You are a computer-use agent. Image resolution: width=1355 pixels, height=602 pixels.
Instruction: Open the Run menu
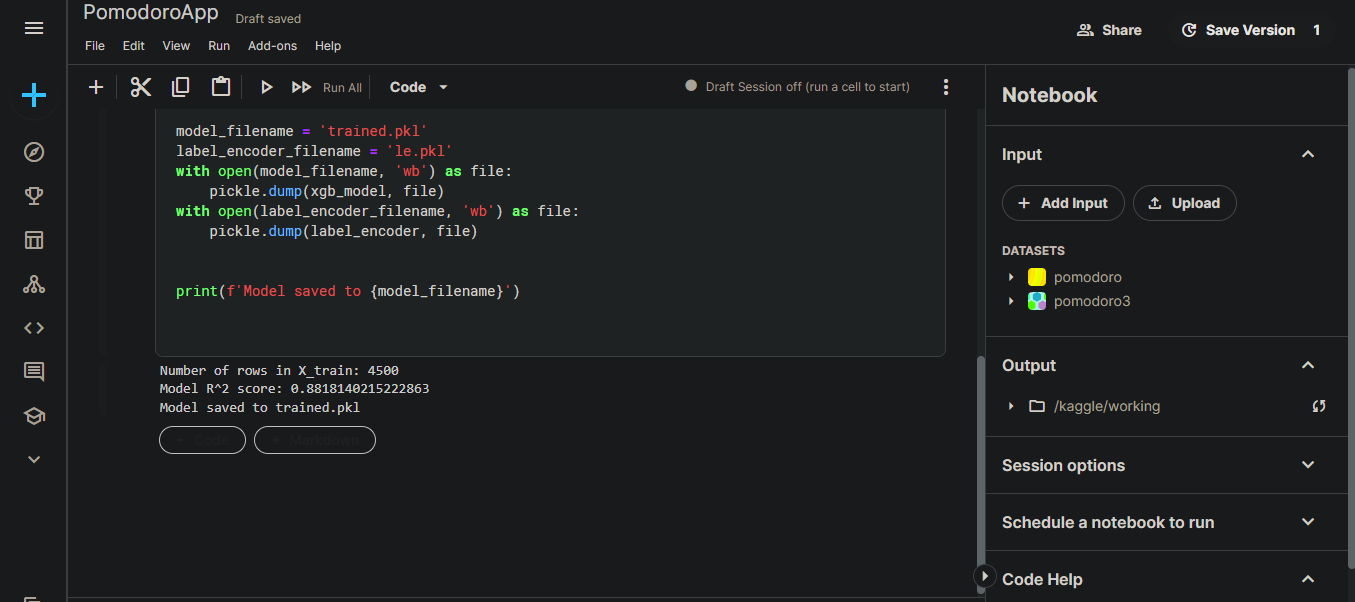pyautogui.click(x=219, y=46)
